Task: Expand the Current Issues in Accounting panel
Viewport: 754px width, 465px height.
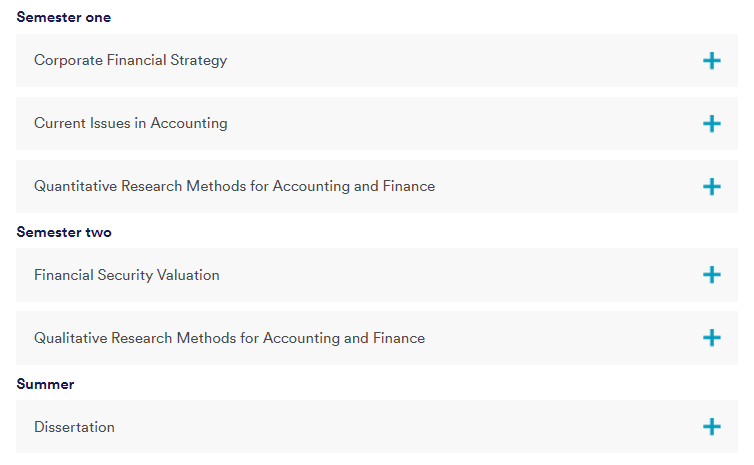Action: click(x=400, y=124)
